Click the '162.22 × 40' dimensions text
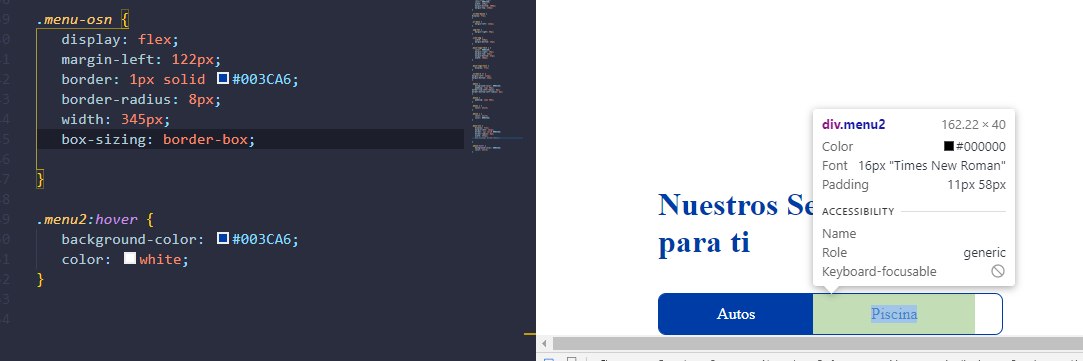The width and height of the screenshot is (1083, 361). (x=973, y=125)
